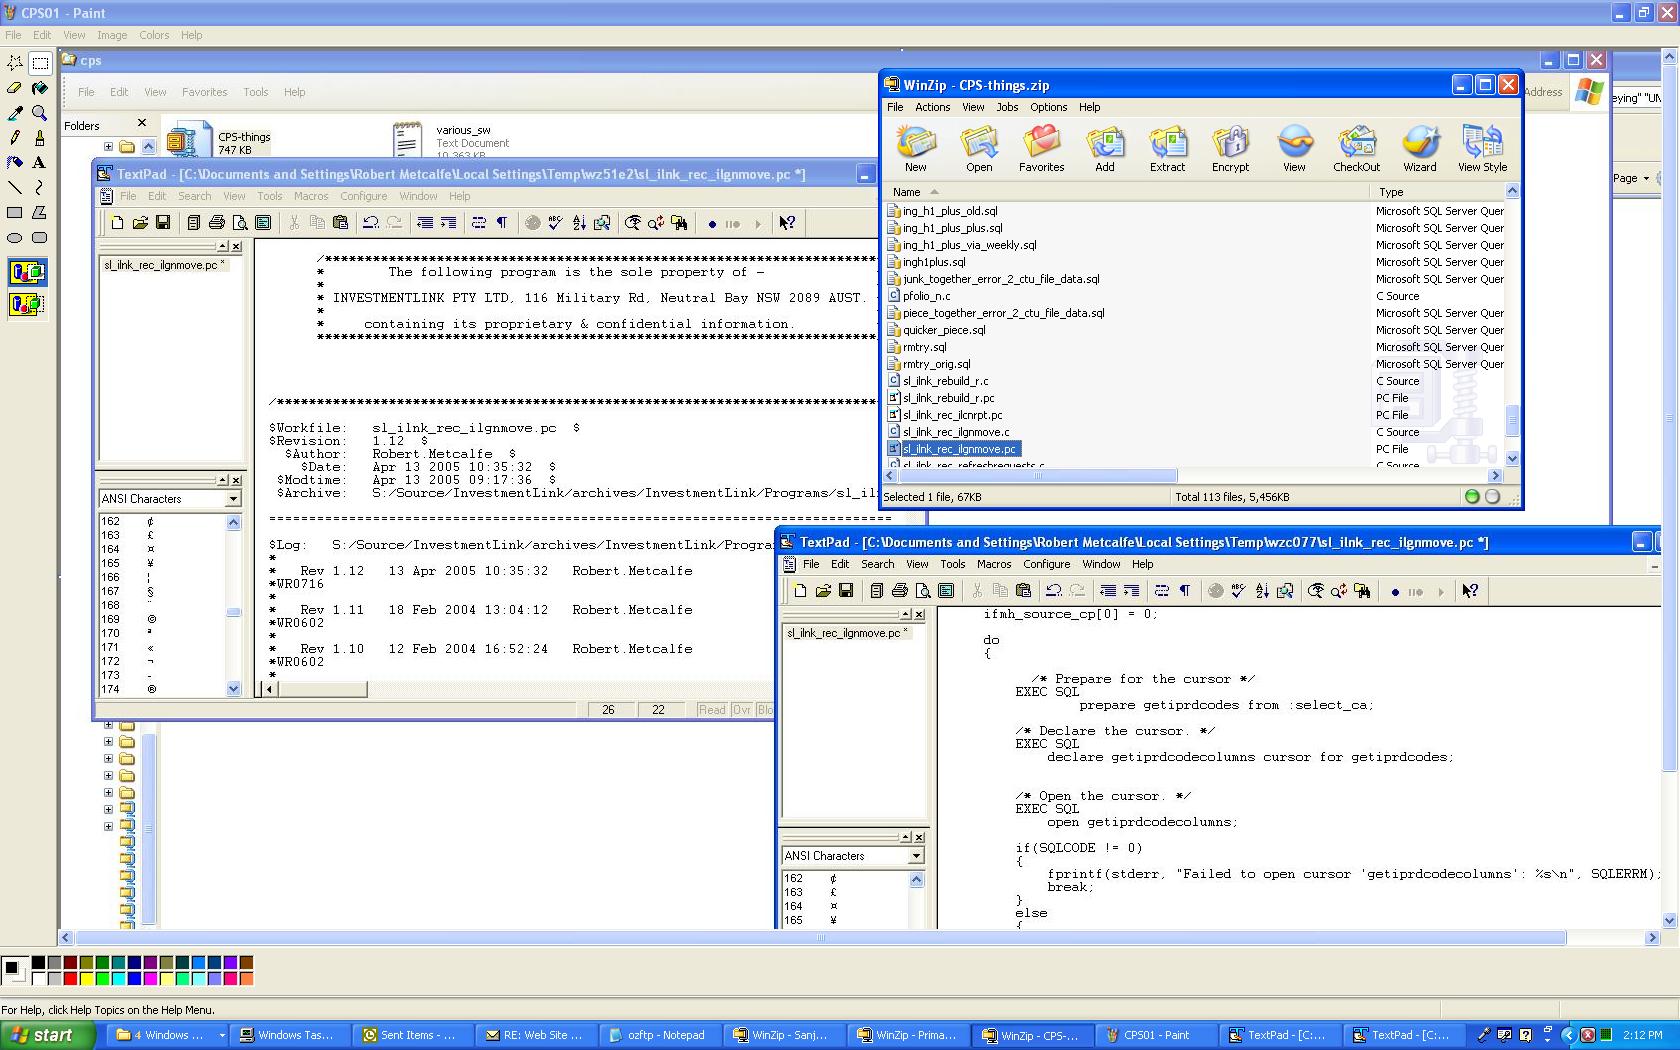Click WinZip Encrypt toolbar icon

tap(1230, 149)
